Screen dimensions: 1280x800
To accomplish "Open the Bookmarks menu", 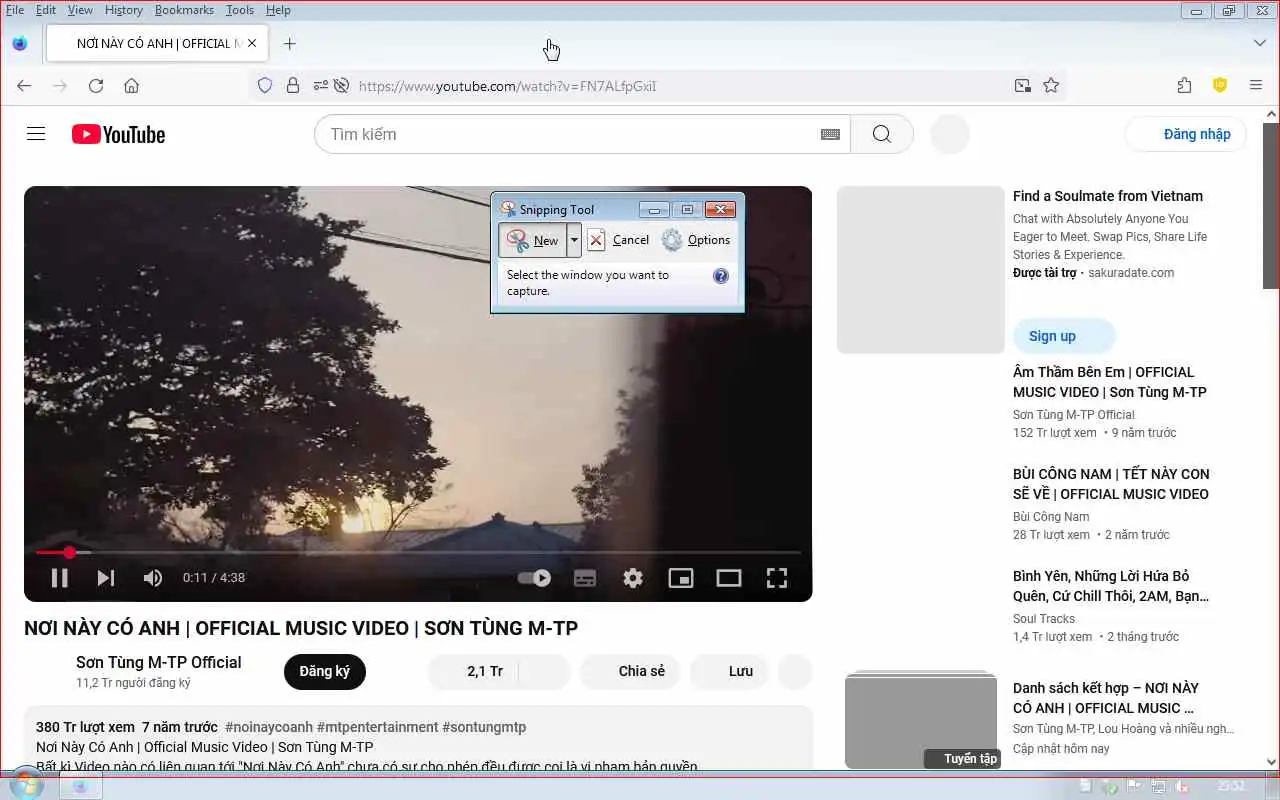I will 184,10.
